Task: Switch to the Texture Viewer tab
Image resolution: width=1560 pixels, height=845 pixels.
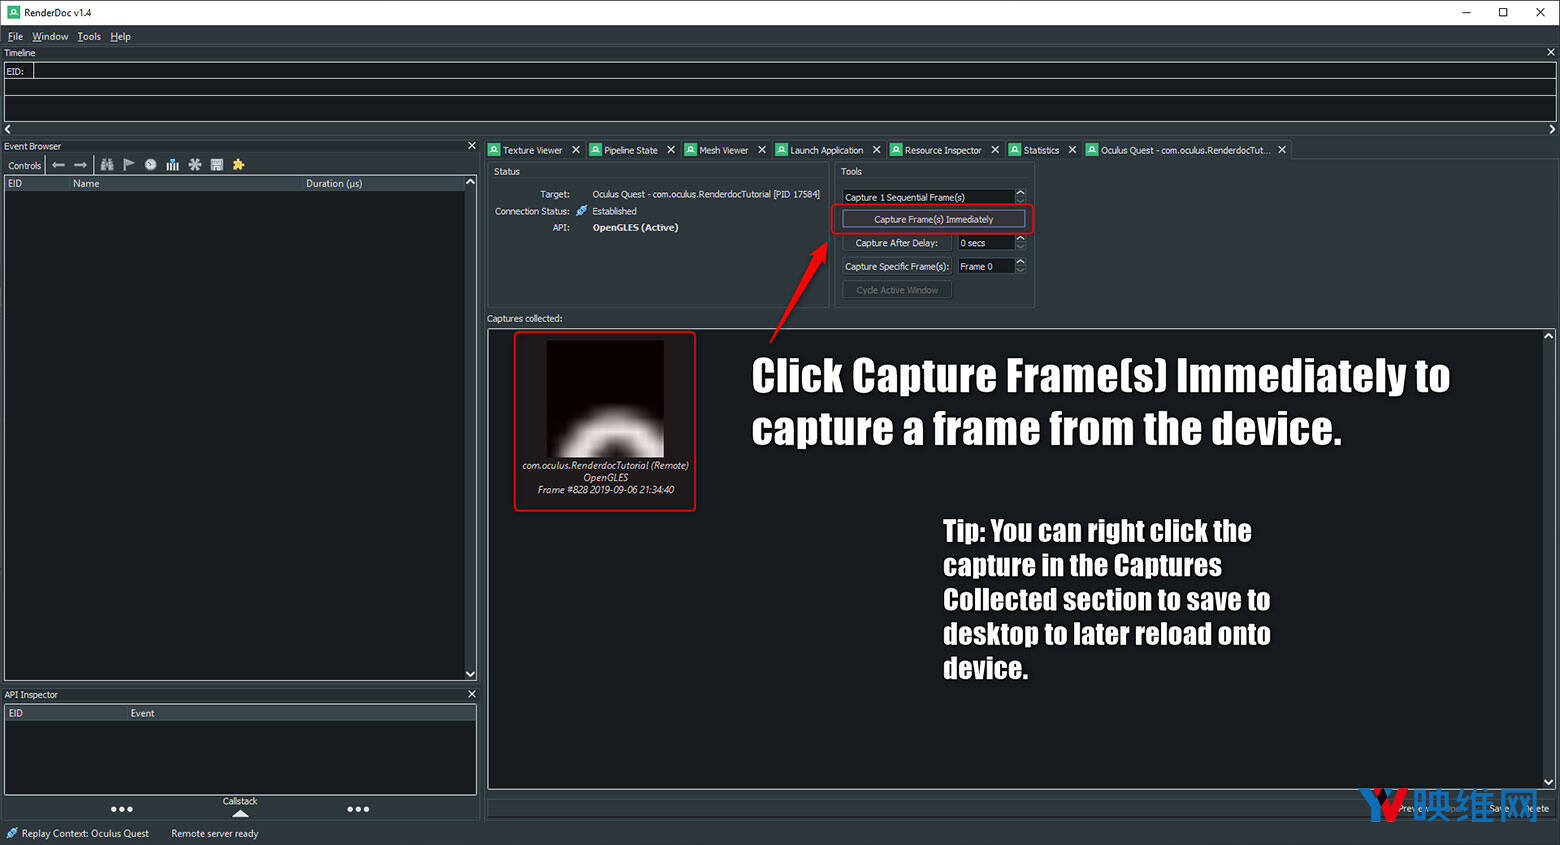Action: (532, 150)
